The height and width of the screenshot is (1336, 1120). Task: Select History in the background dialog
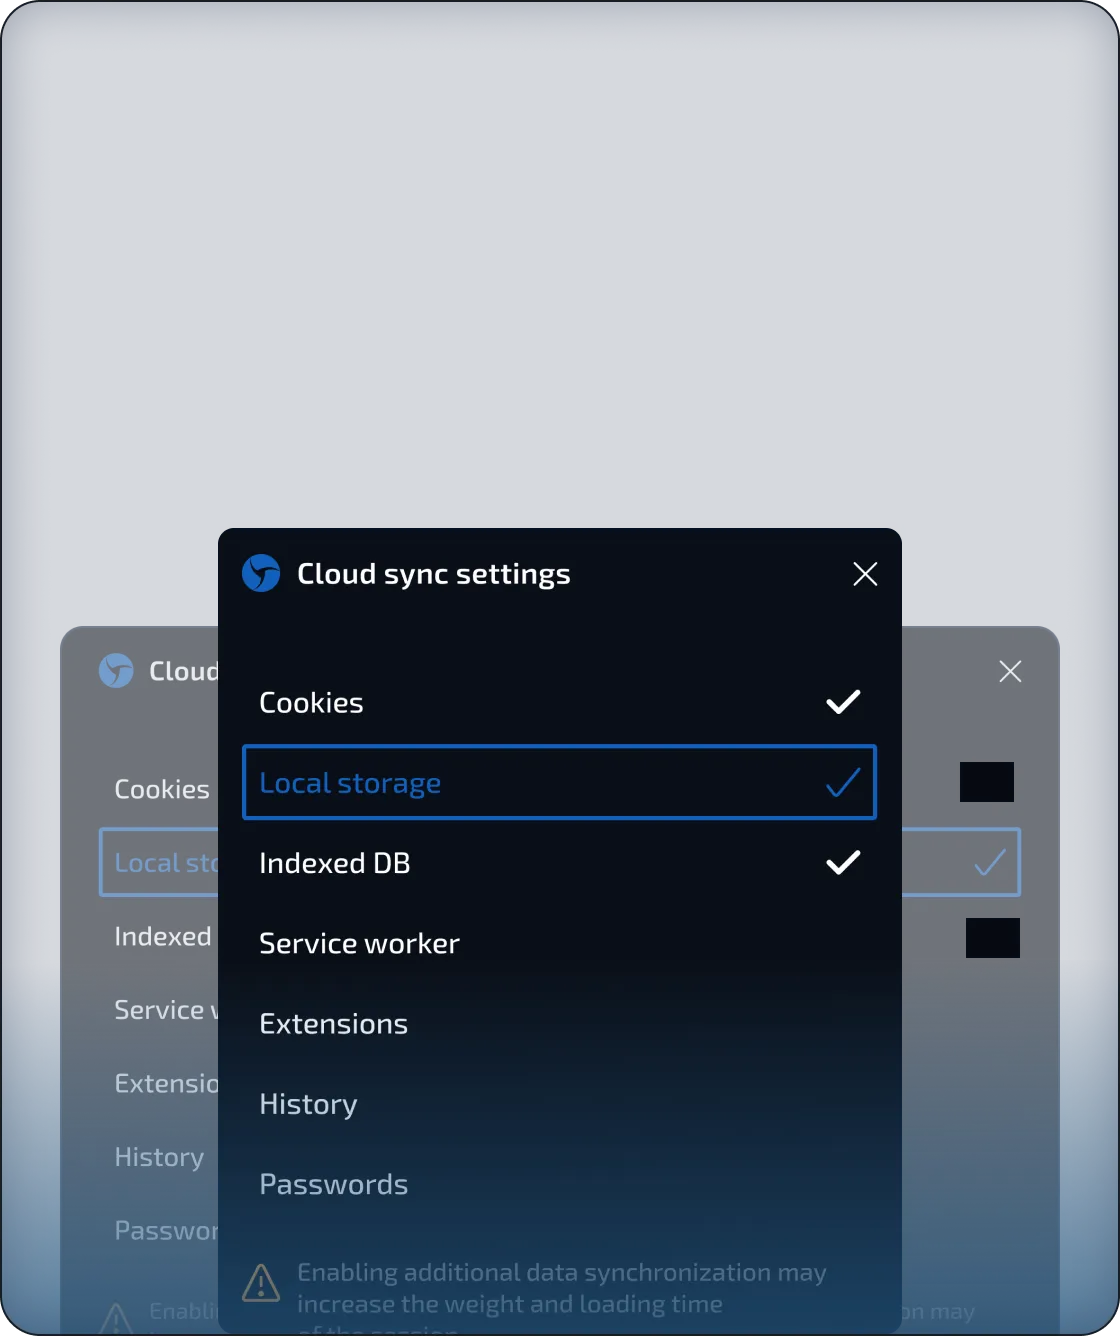point(159,1157)
